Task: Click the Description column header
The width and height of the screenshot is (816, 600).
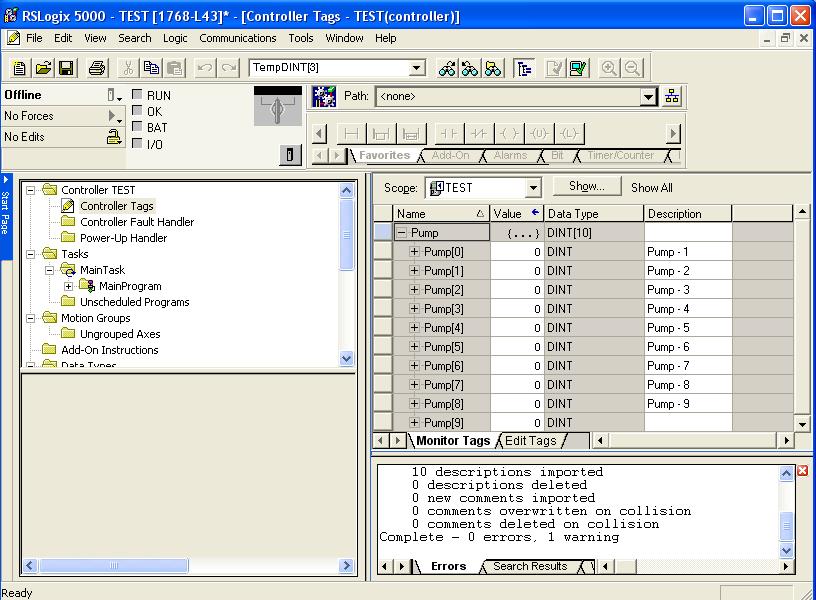Action: point(688,214)
